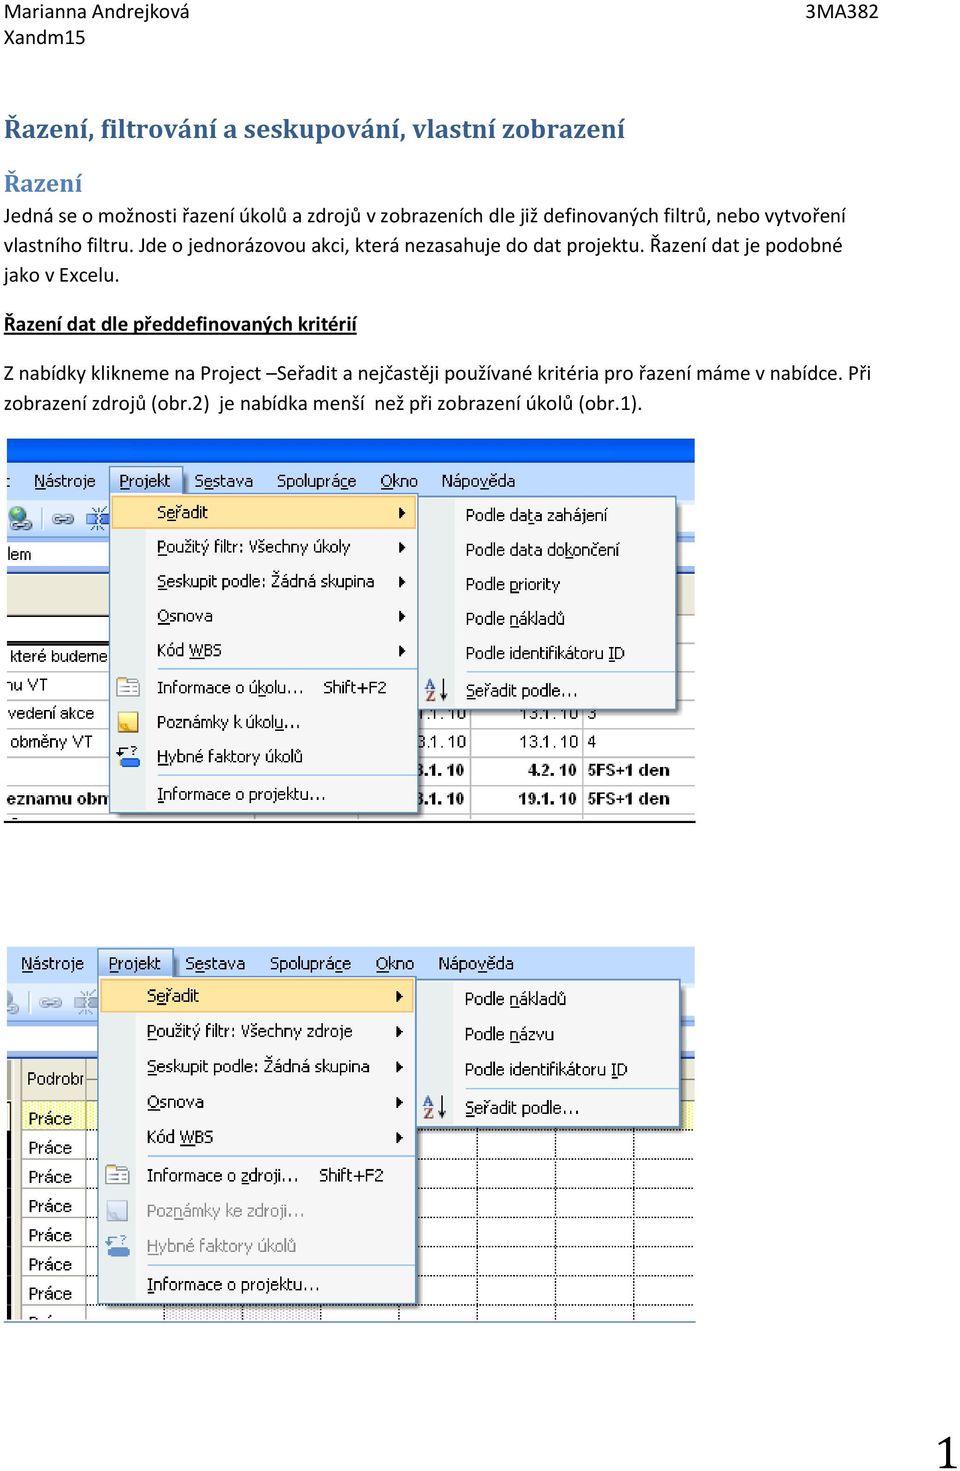Select 'Informace o projektu...' in second menu
The width and height of the screenshot is (960, 1471).
click(233, 1284)
